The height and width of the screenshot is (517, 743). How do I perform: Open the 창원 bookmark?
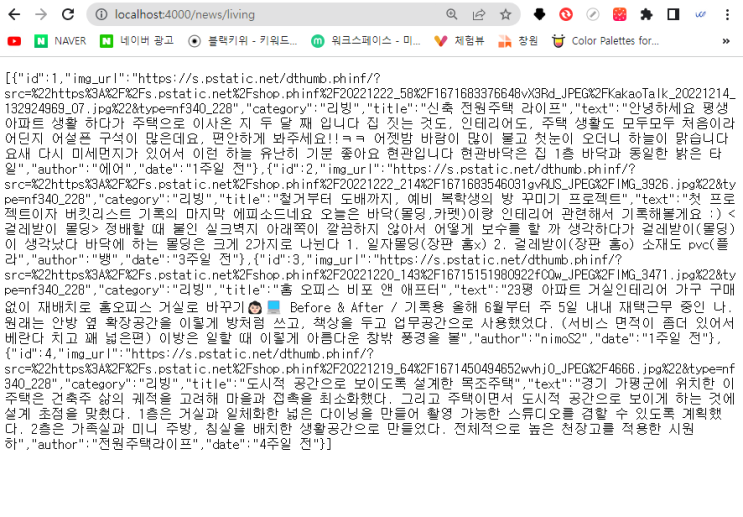[518, 41]
